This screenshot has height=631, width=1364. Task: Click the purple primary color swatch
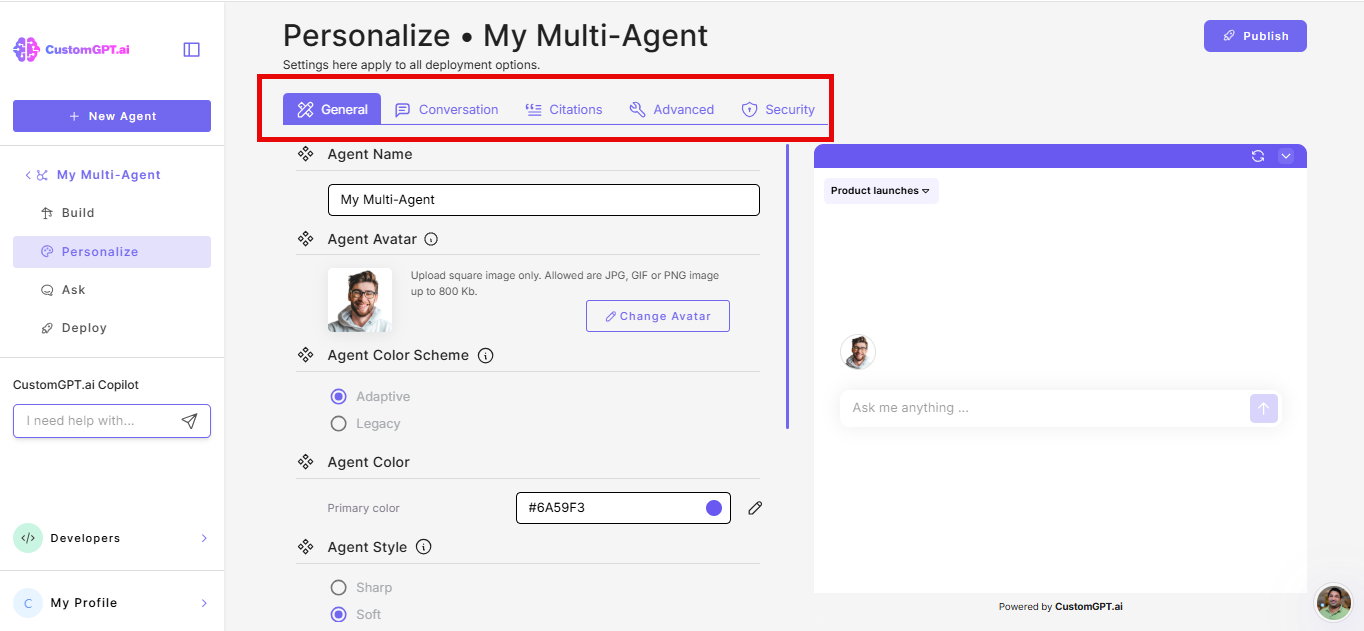point(713,508)
